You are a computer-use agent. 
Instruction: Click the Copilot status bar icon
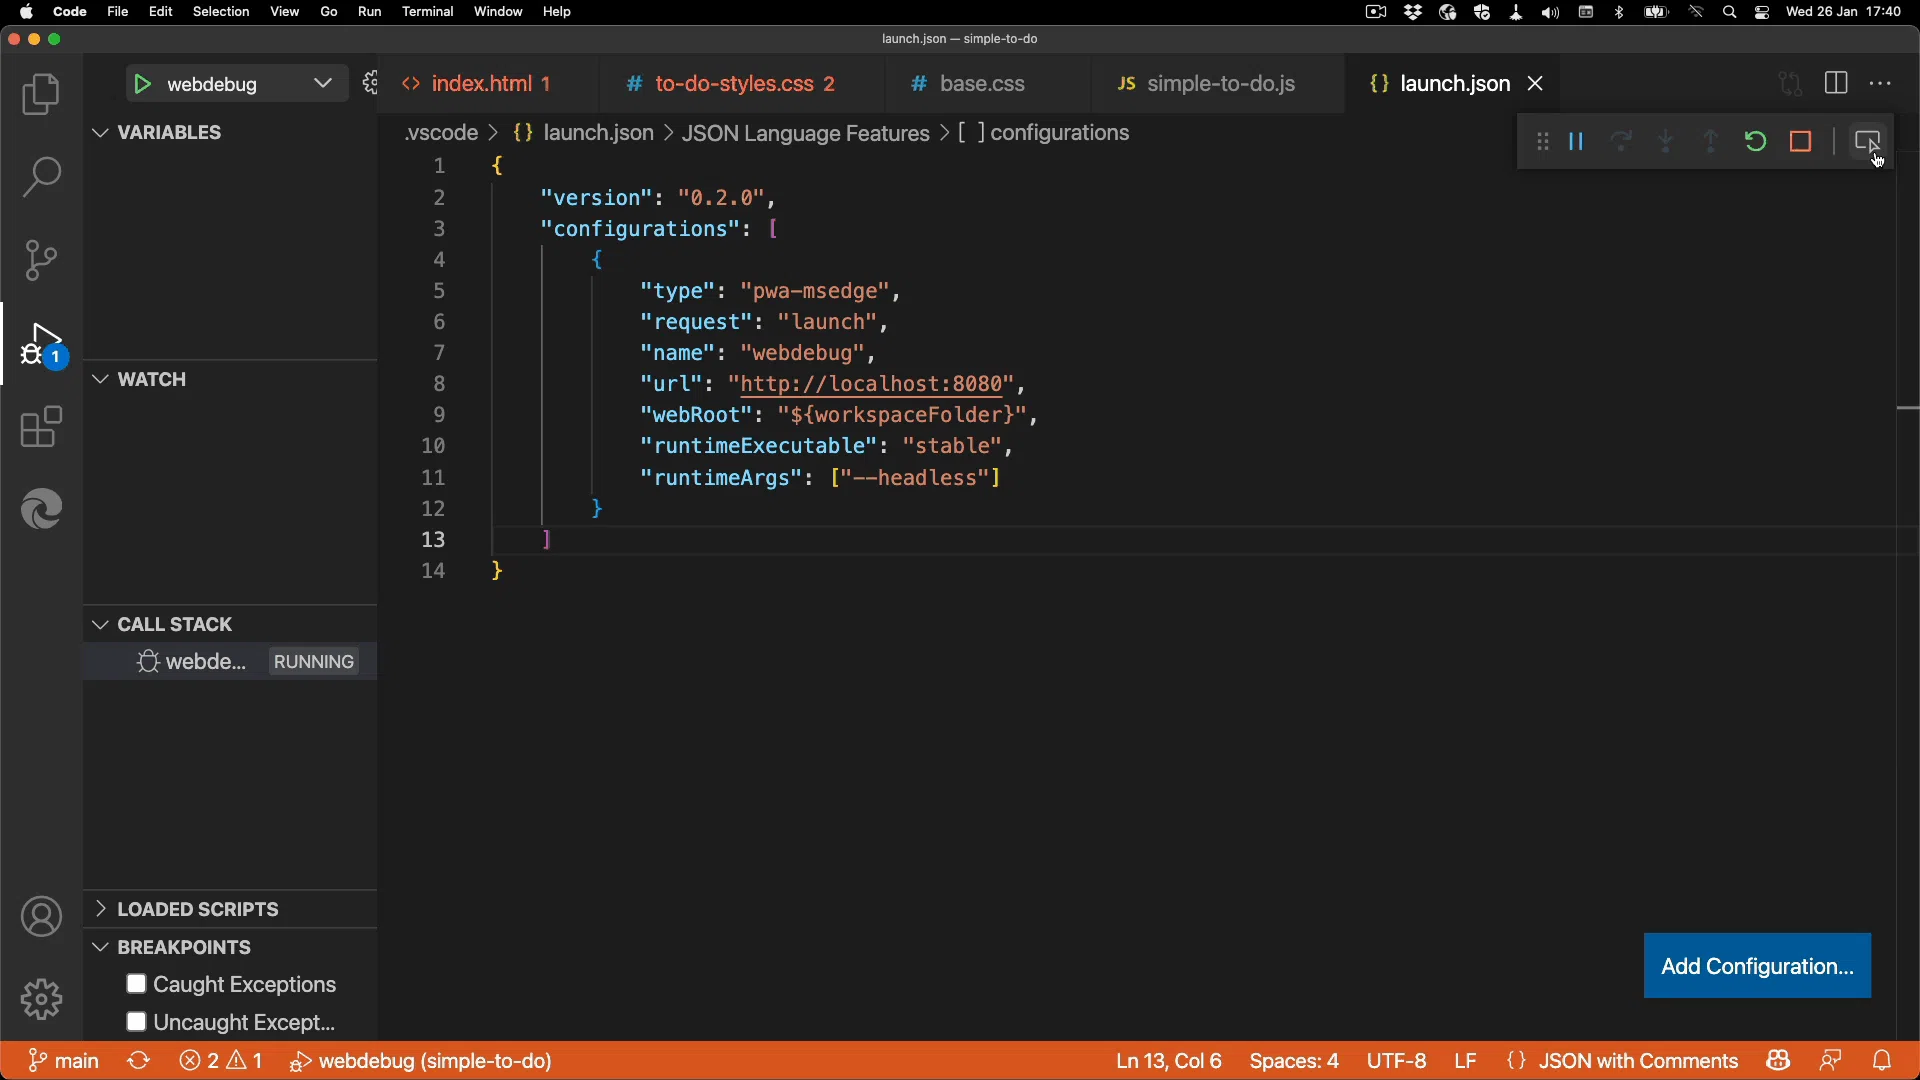[x=1778, y=1061]
